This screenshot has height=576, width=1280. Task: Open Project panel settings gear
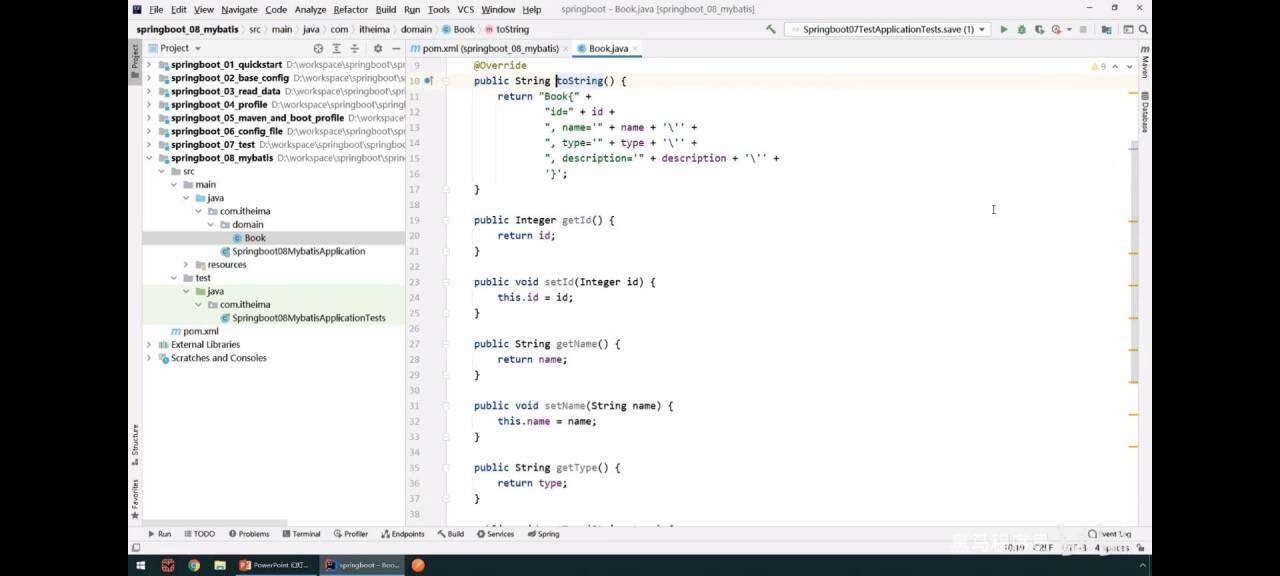coord(378,48)
